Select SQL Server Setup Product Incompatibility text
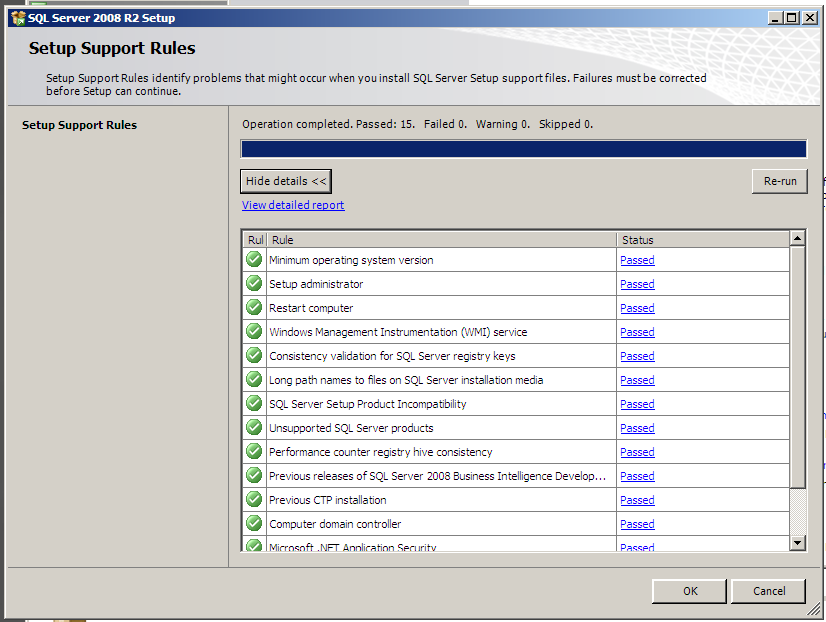Viewport: 826px width, 622px height. [368, 404]
